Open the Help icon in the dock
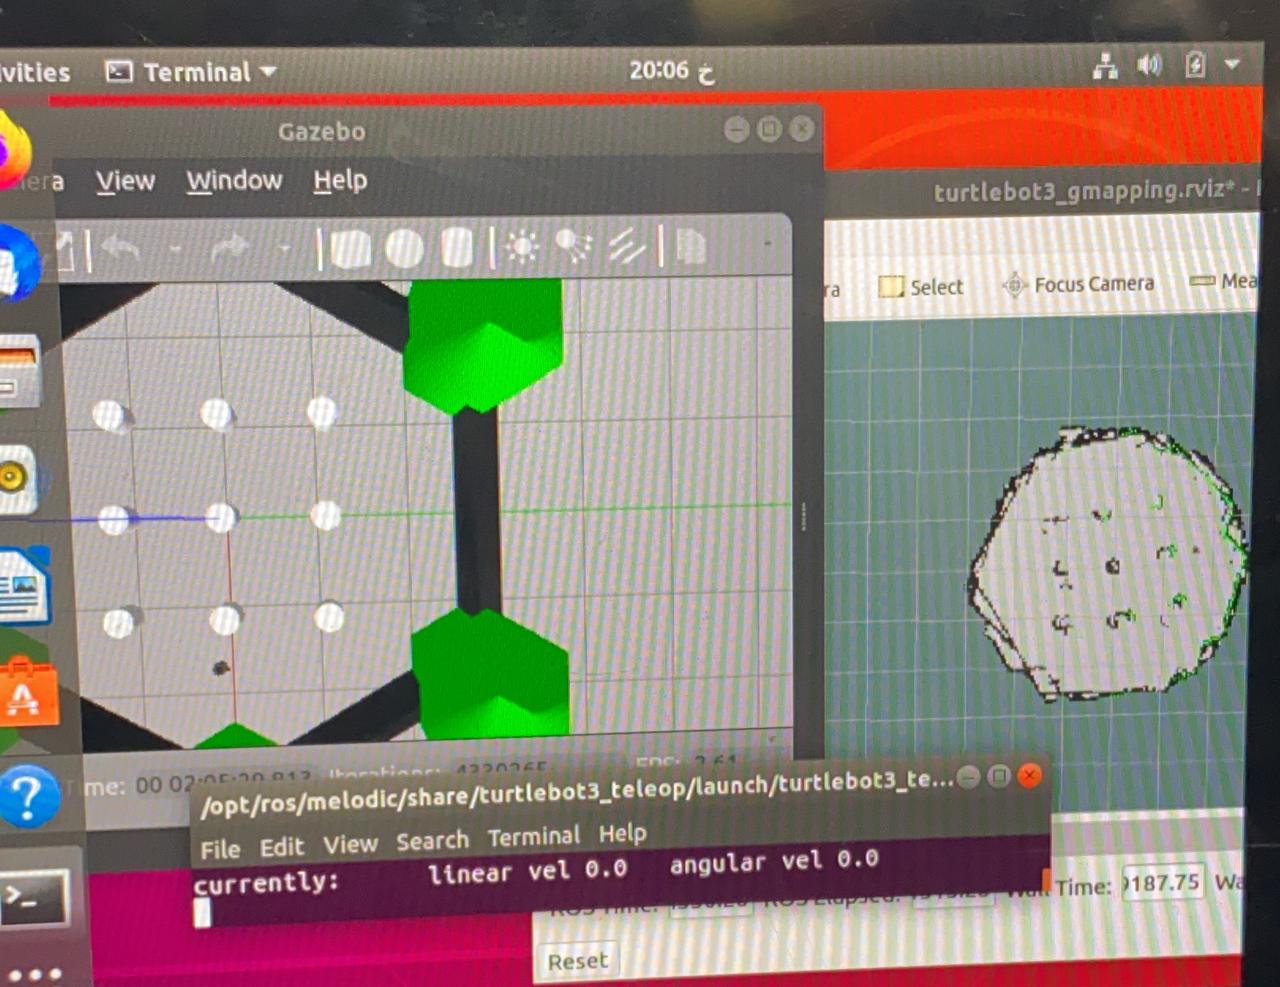Screen dimensions: 1280x987 pyautogui.click(x=28, y=796)
